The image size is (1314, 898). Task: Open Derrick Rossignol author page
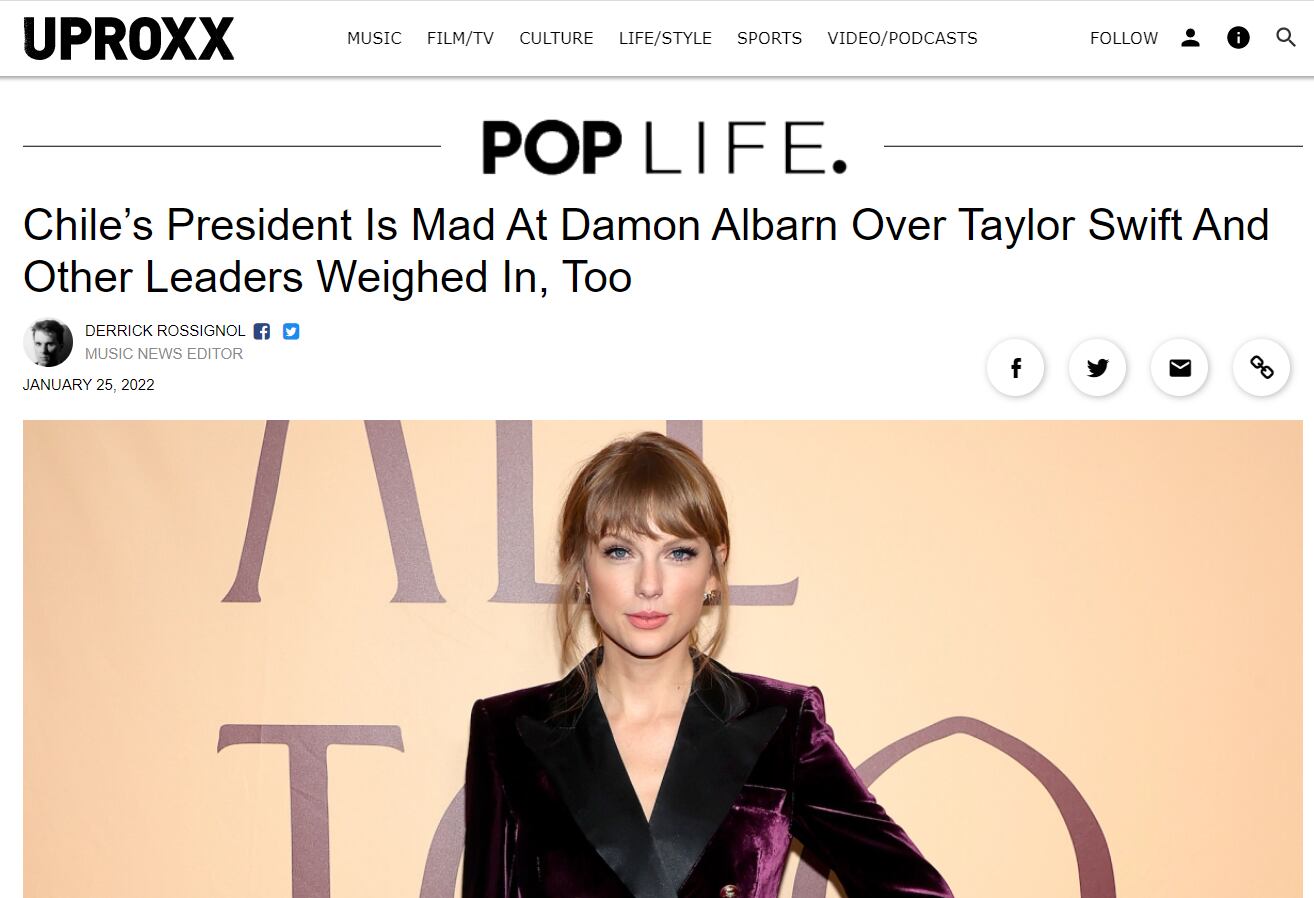[x=165, y=331]
